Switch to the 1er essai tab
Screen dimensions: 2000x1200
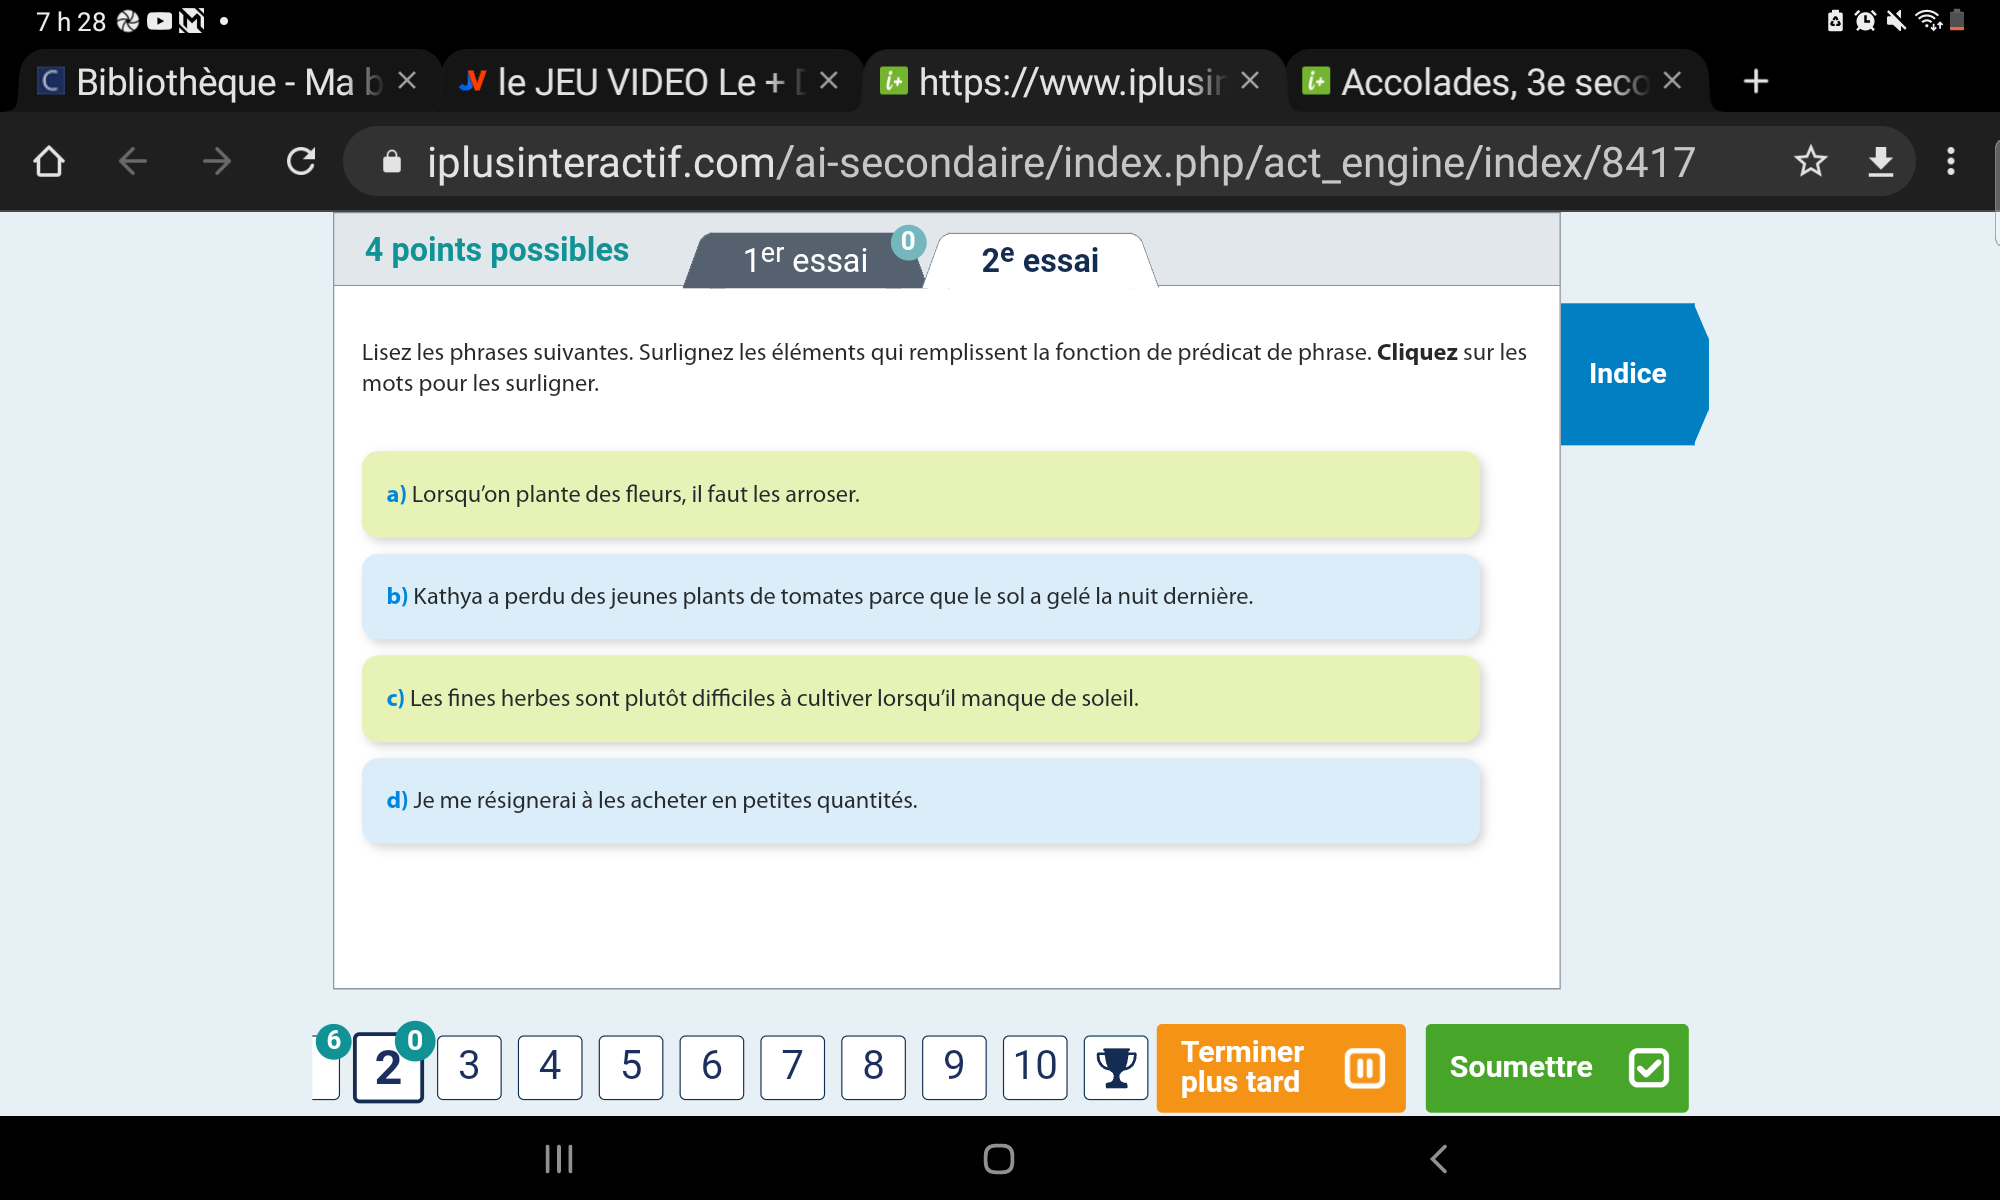(x=805, y=260)
